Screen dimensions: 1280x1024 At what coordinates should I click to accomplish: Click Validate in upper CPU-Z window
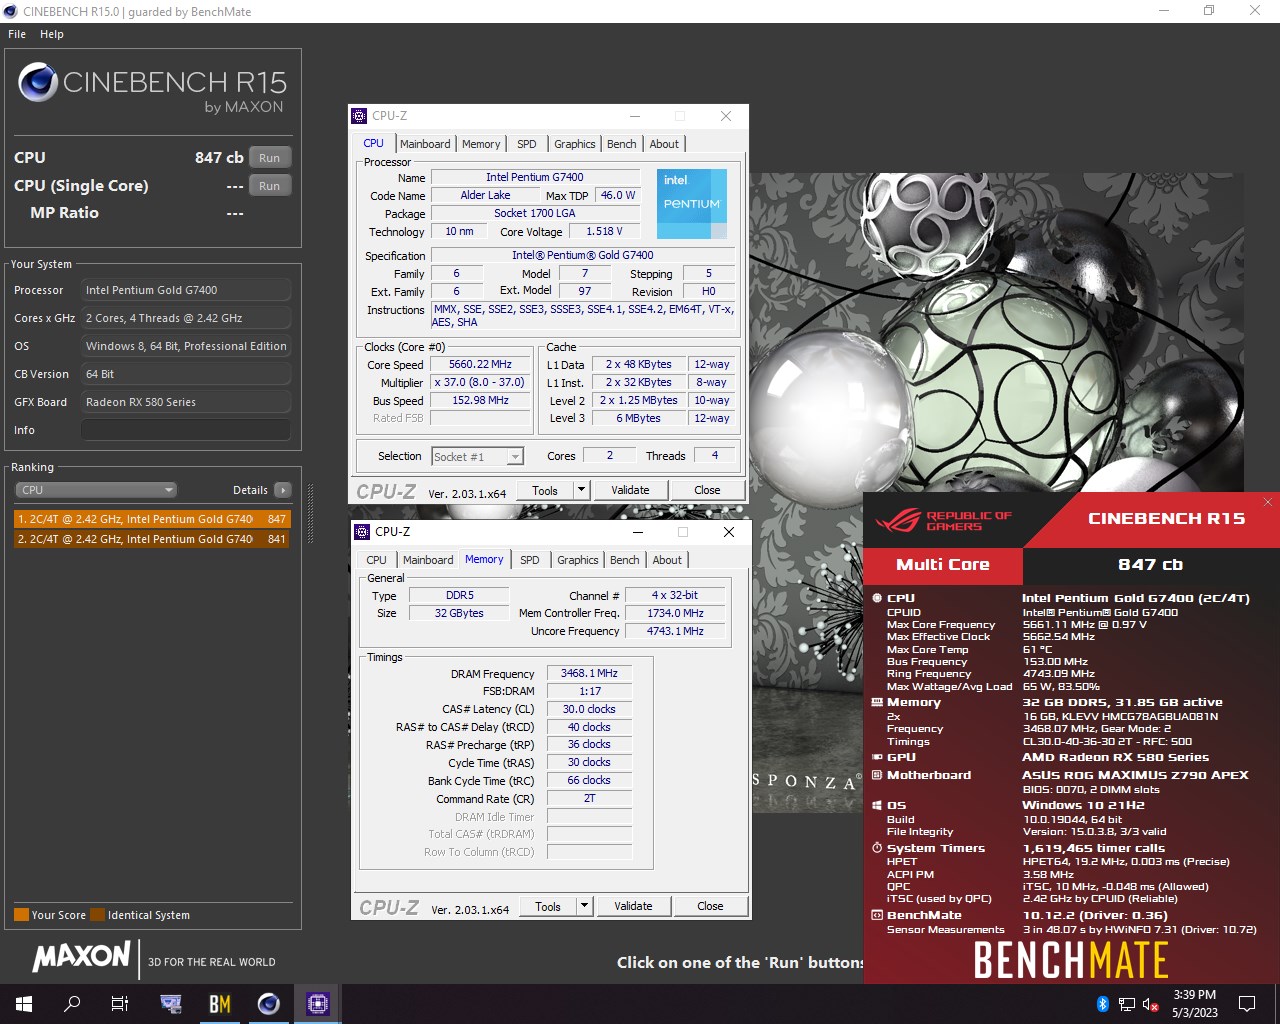pyautogui.click(x=630, y=490)
